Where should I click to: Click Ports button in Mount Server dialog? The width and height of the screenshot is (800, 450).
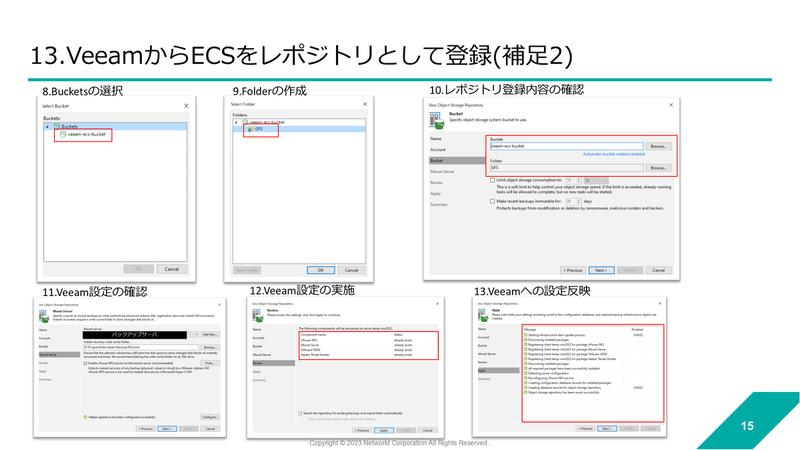tap(210, 363)
